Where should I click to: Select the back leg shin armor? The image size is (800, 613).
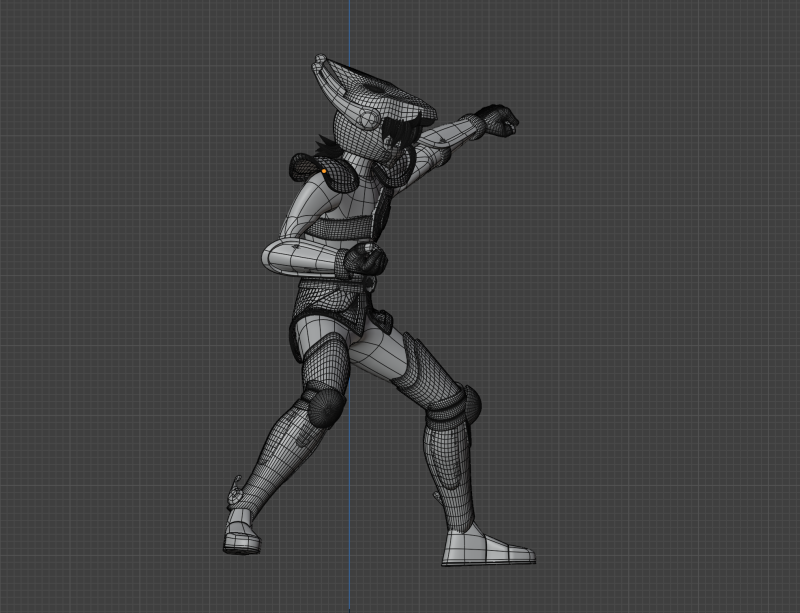pyautogui.click(x=285, y=450)
